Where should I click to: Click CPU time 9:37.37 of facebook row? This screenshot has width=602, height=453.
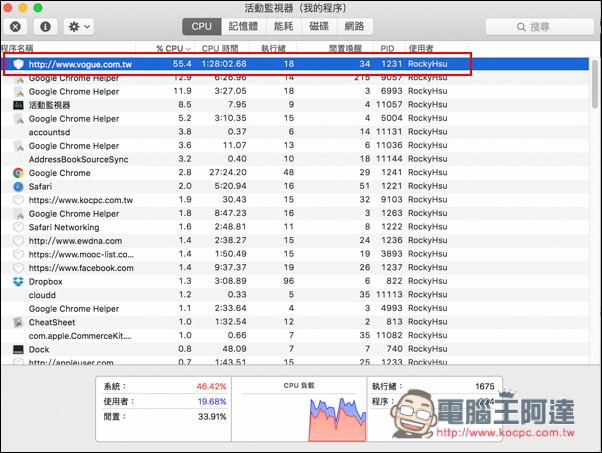(230, 268)
